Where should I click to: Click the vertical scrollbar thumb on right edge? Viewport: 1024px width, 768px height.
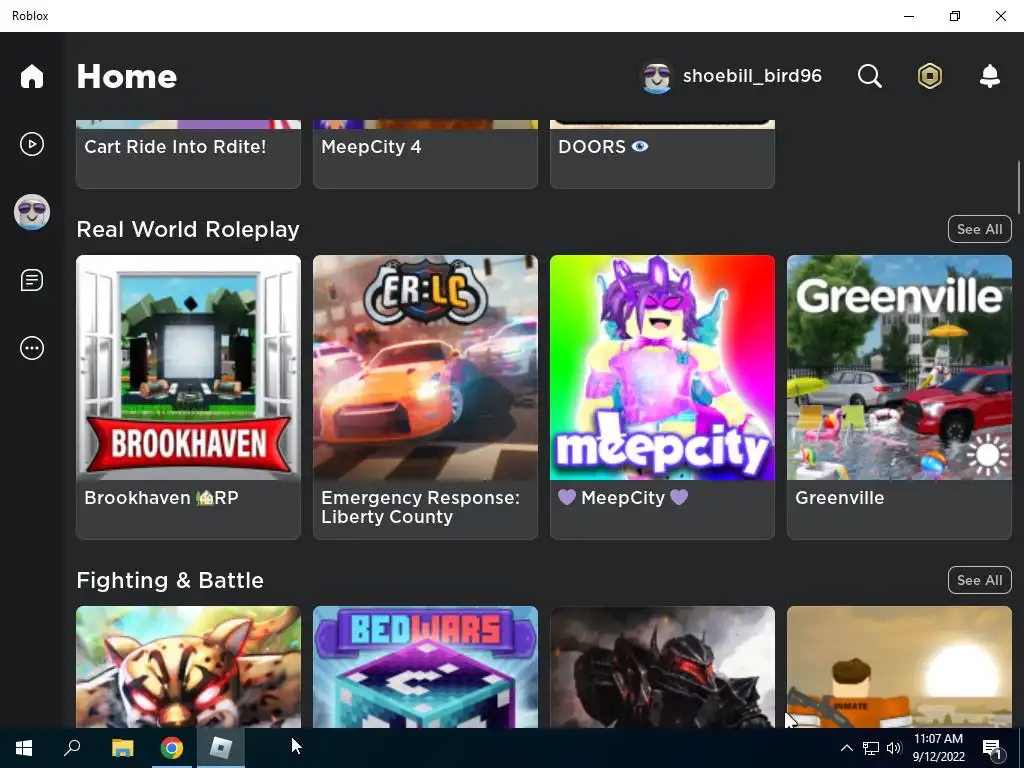point(1019,187)
